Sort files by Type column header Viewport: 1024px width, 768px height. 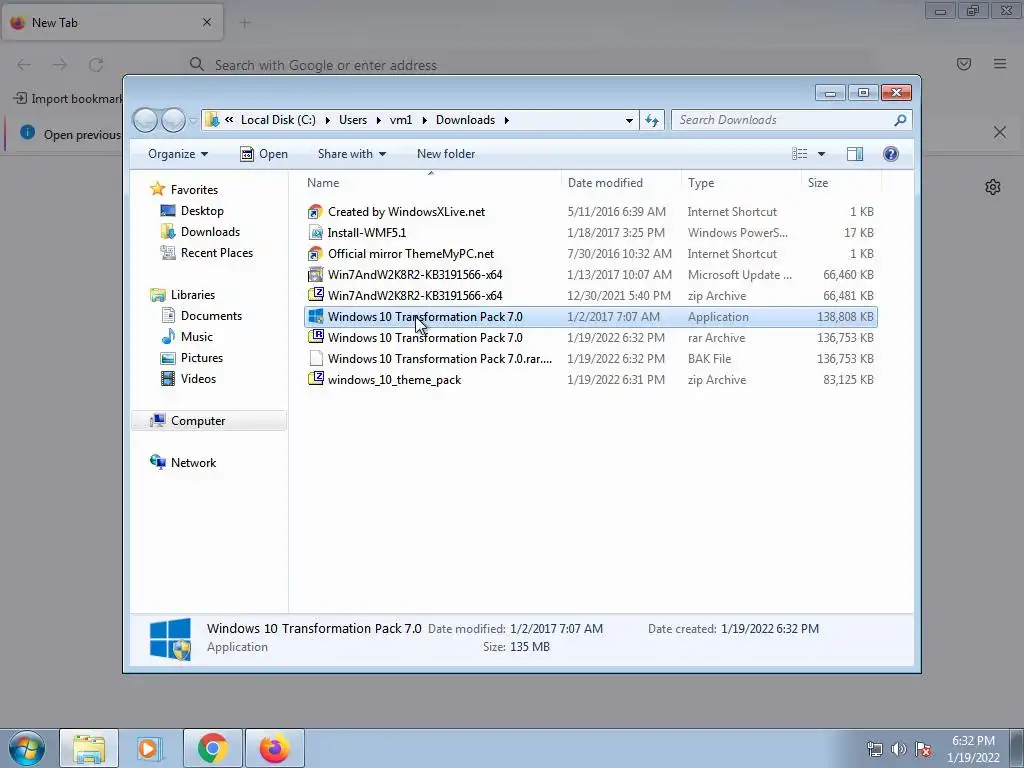pyautogui.click(x=741, y=183)
